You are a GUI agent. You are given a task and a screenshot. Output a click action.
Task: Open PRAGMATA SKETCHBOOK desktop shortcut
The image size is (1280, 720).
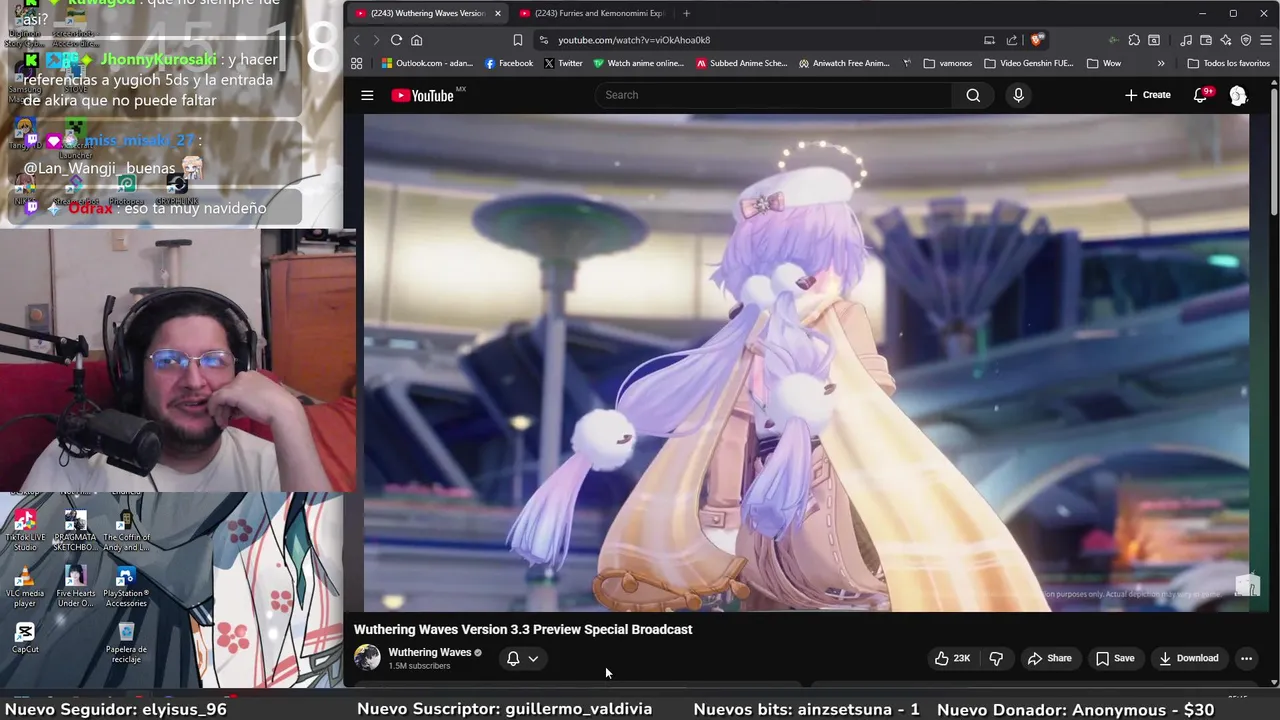tap(75, 531)
